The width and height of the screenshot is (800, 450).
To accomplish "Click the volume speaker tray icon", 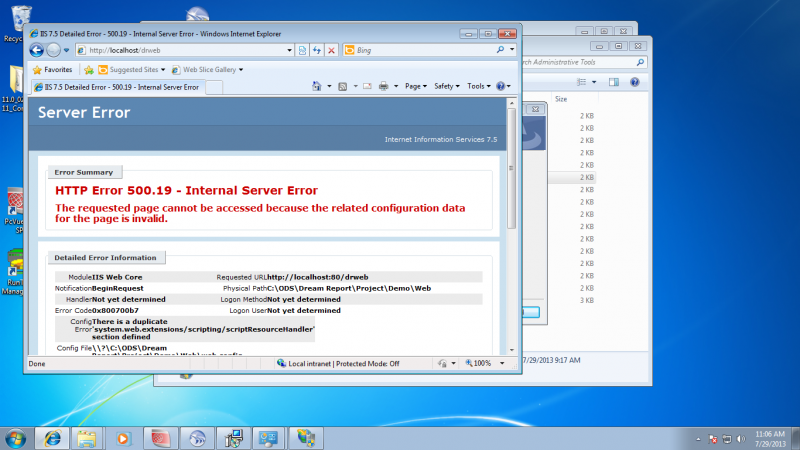I will [x=741, y=439].
